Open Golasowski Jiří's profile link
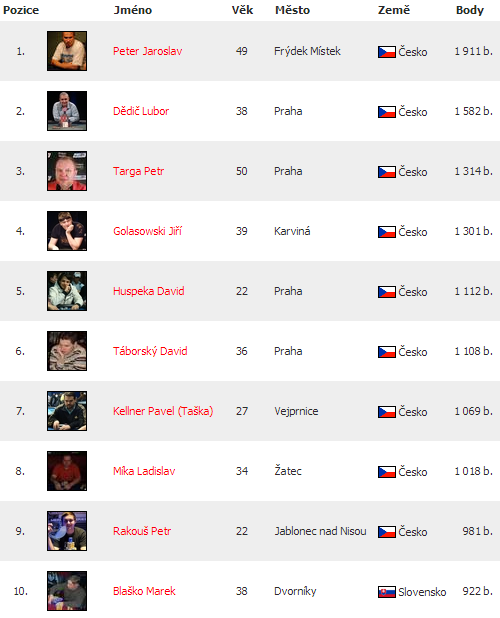The height and width of the screenshot is (618, 500). tap(147, 231)
